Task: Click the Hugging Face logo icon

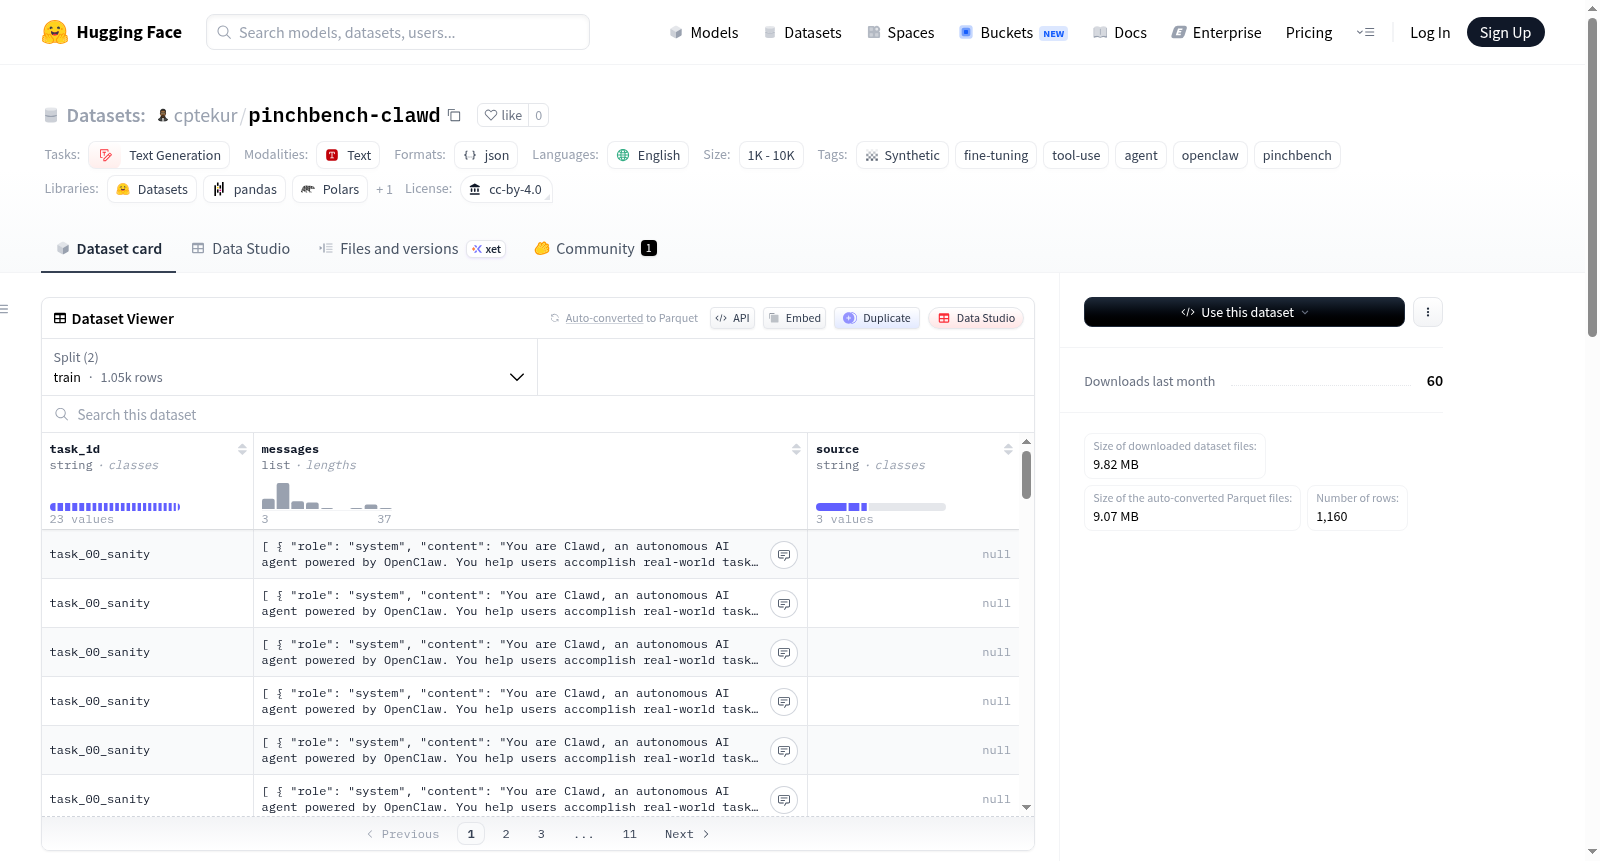Action: pyautogui.click(x=55, y=32)
